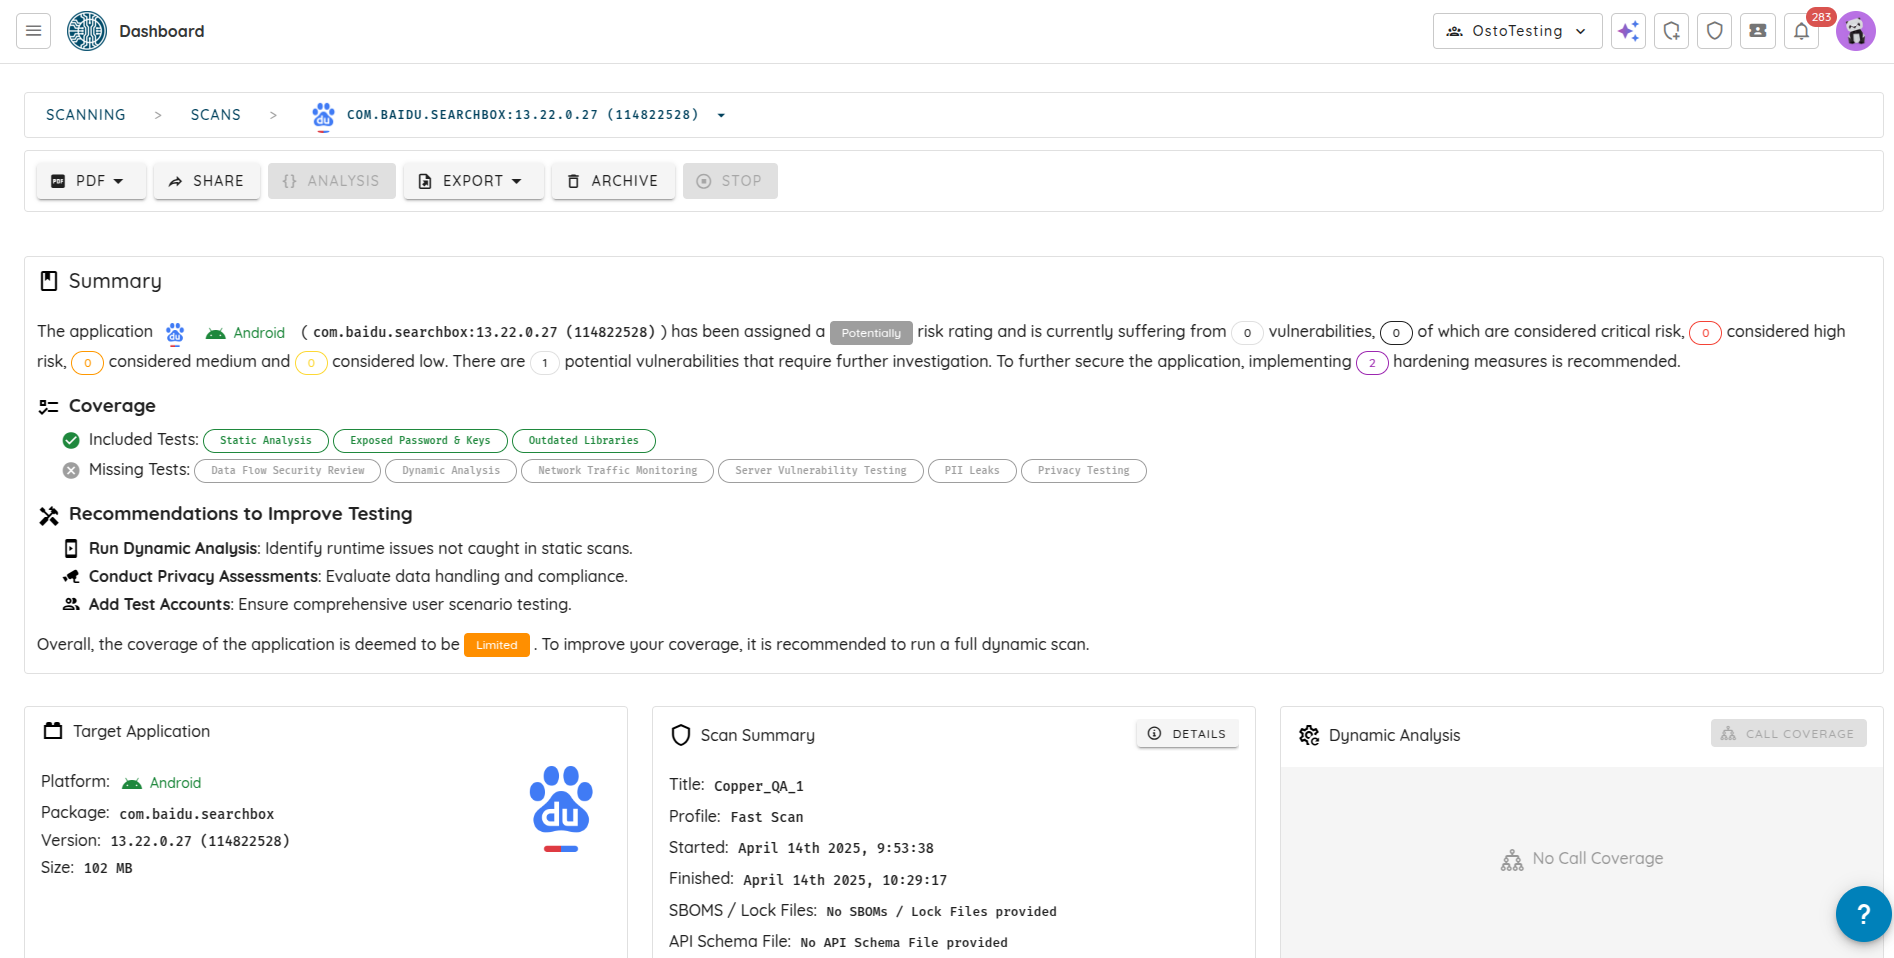Select the Data Flow Security Review chip
This screenshot has height=958, width=1894.
288,471
